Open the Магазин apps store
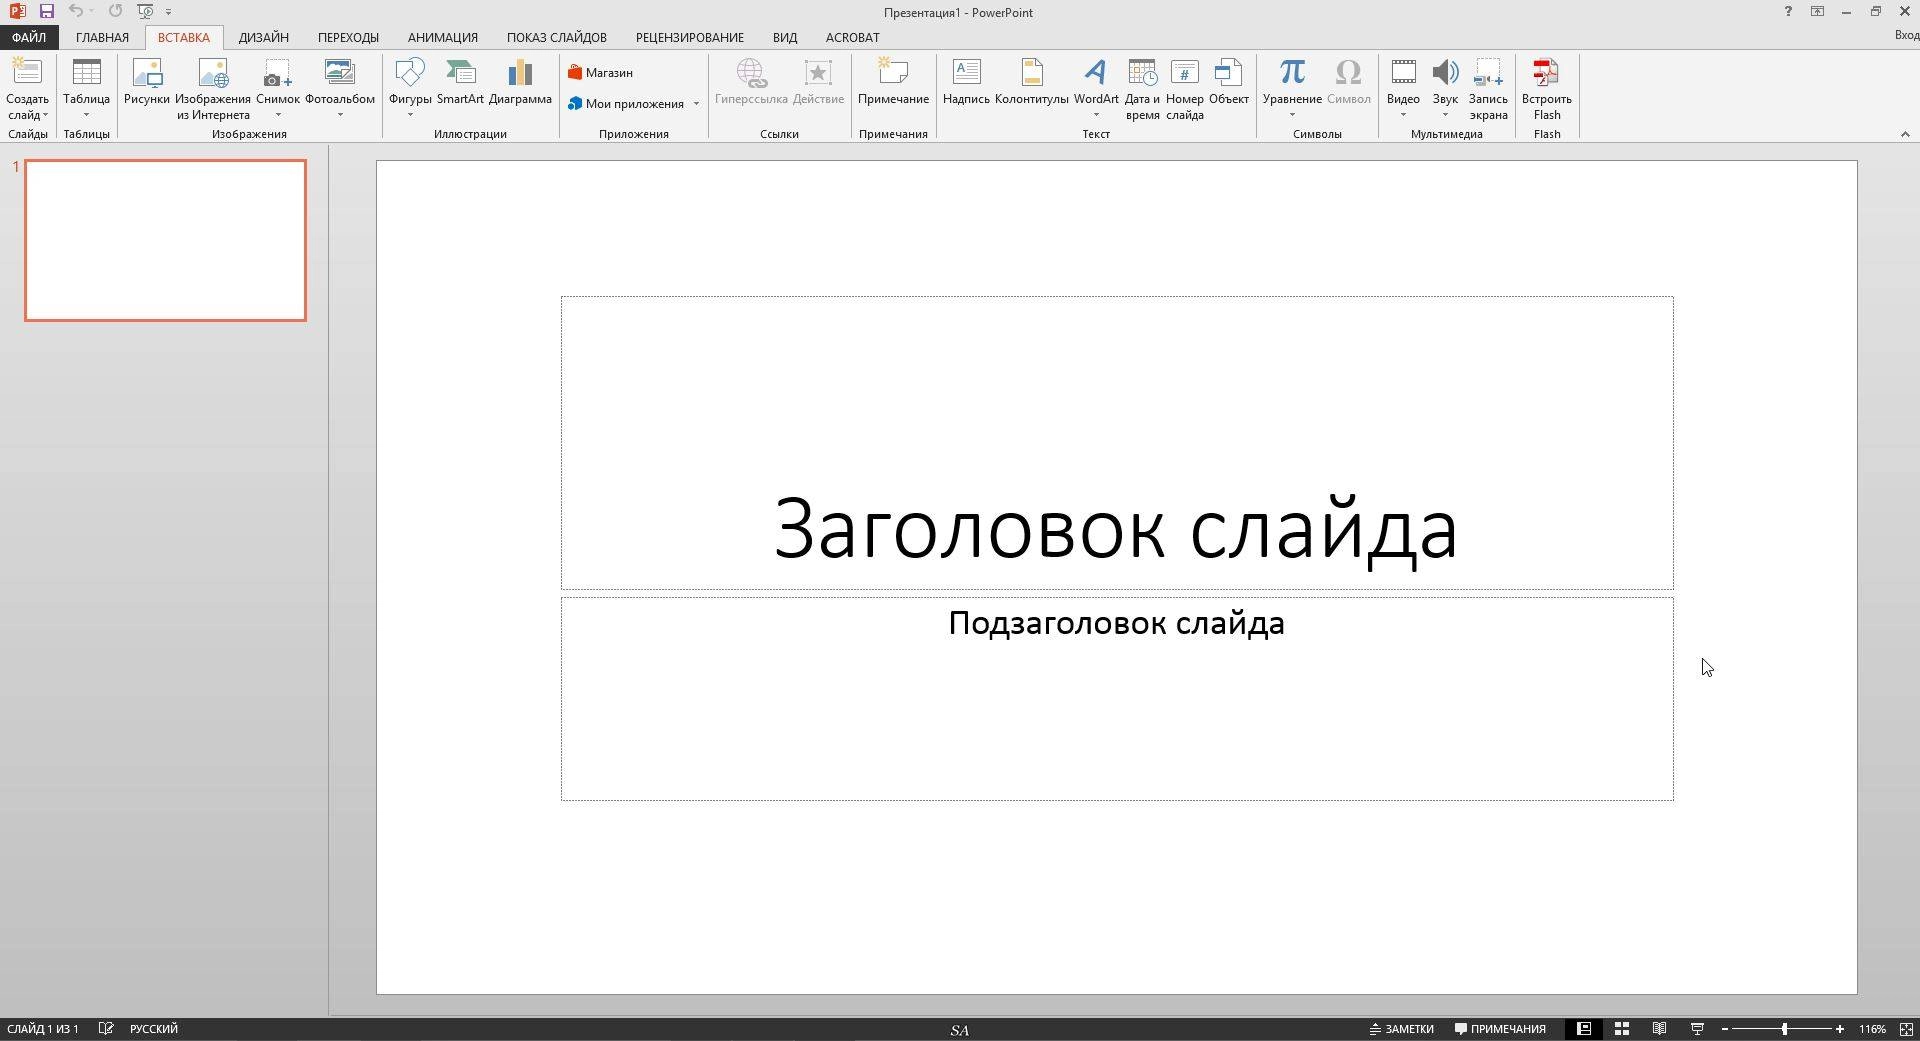Screen dimensions: 1920x1041 pyautogui.click(x=600, y=73)
